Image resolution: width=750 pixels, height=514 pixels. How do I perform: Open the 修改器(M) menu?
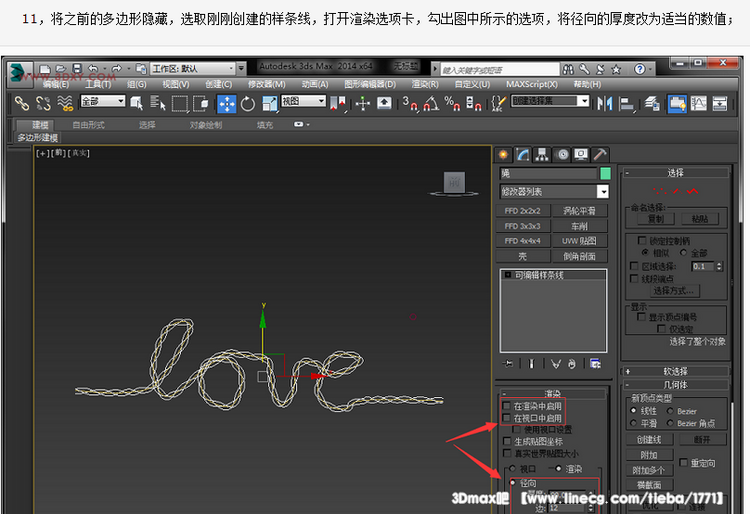coord(266,84)
